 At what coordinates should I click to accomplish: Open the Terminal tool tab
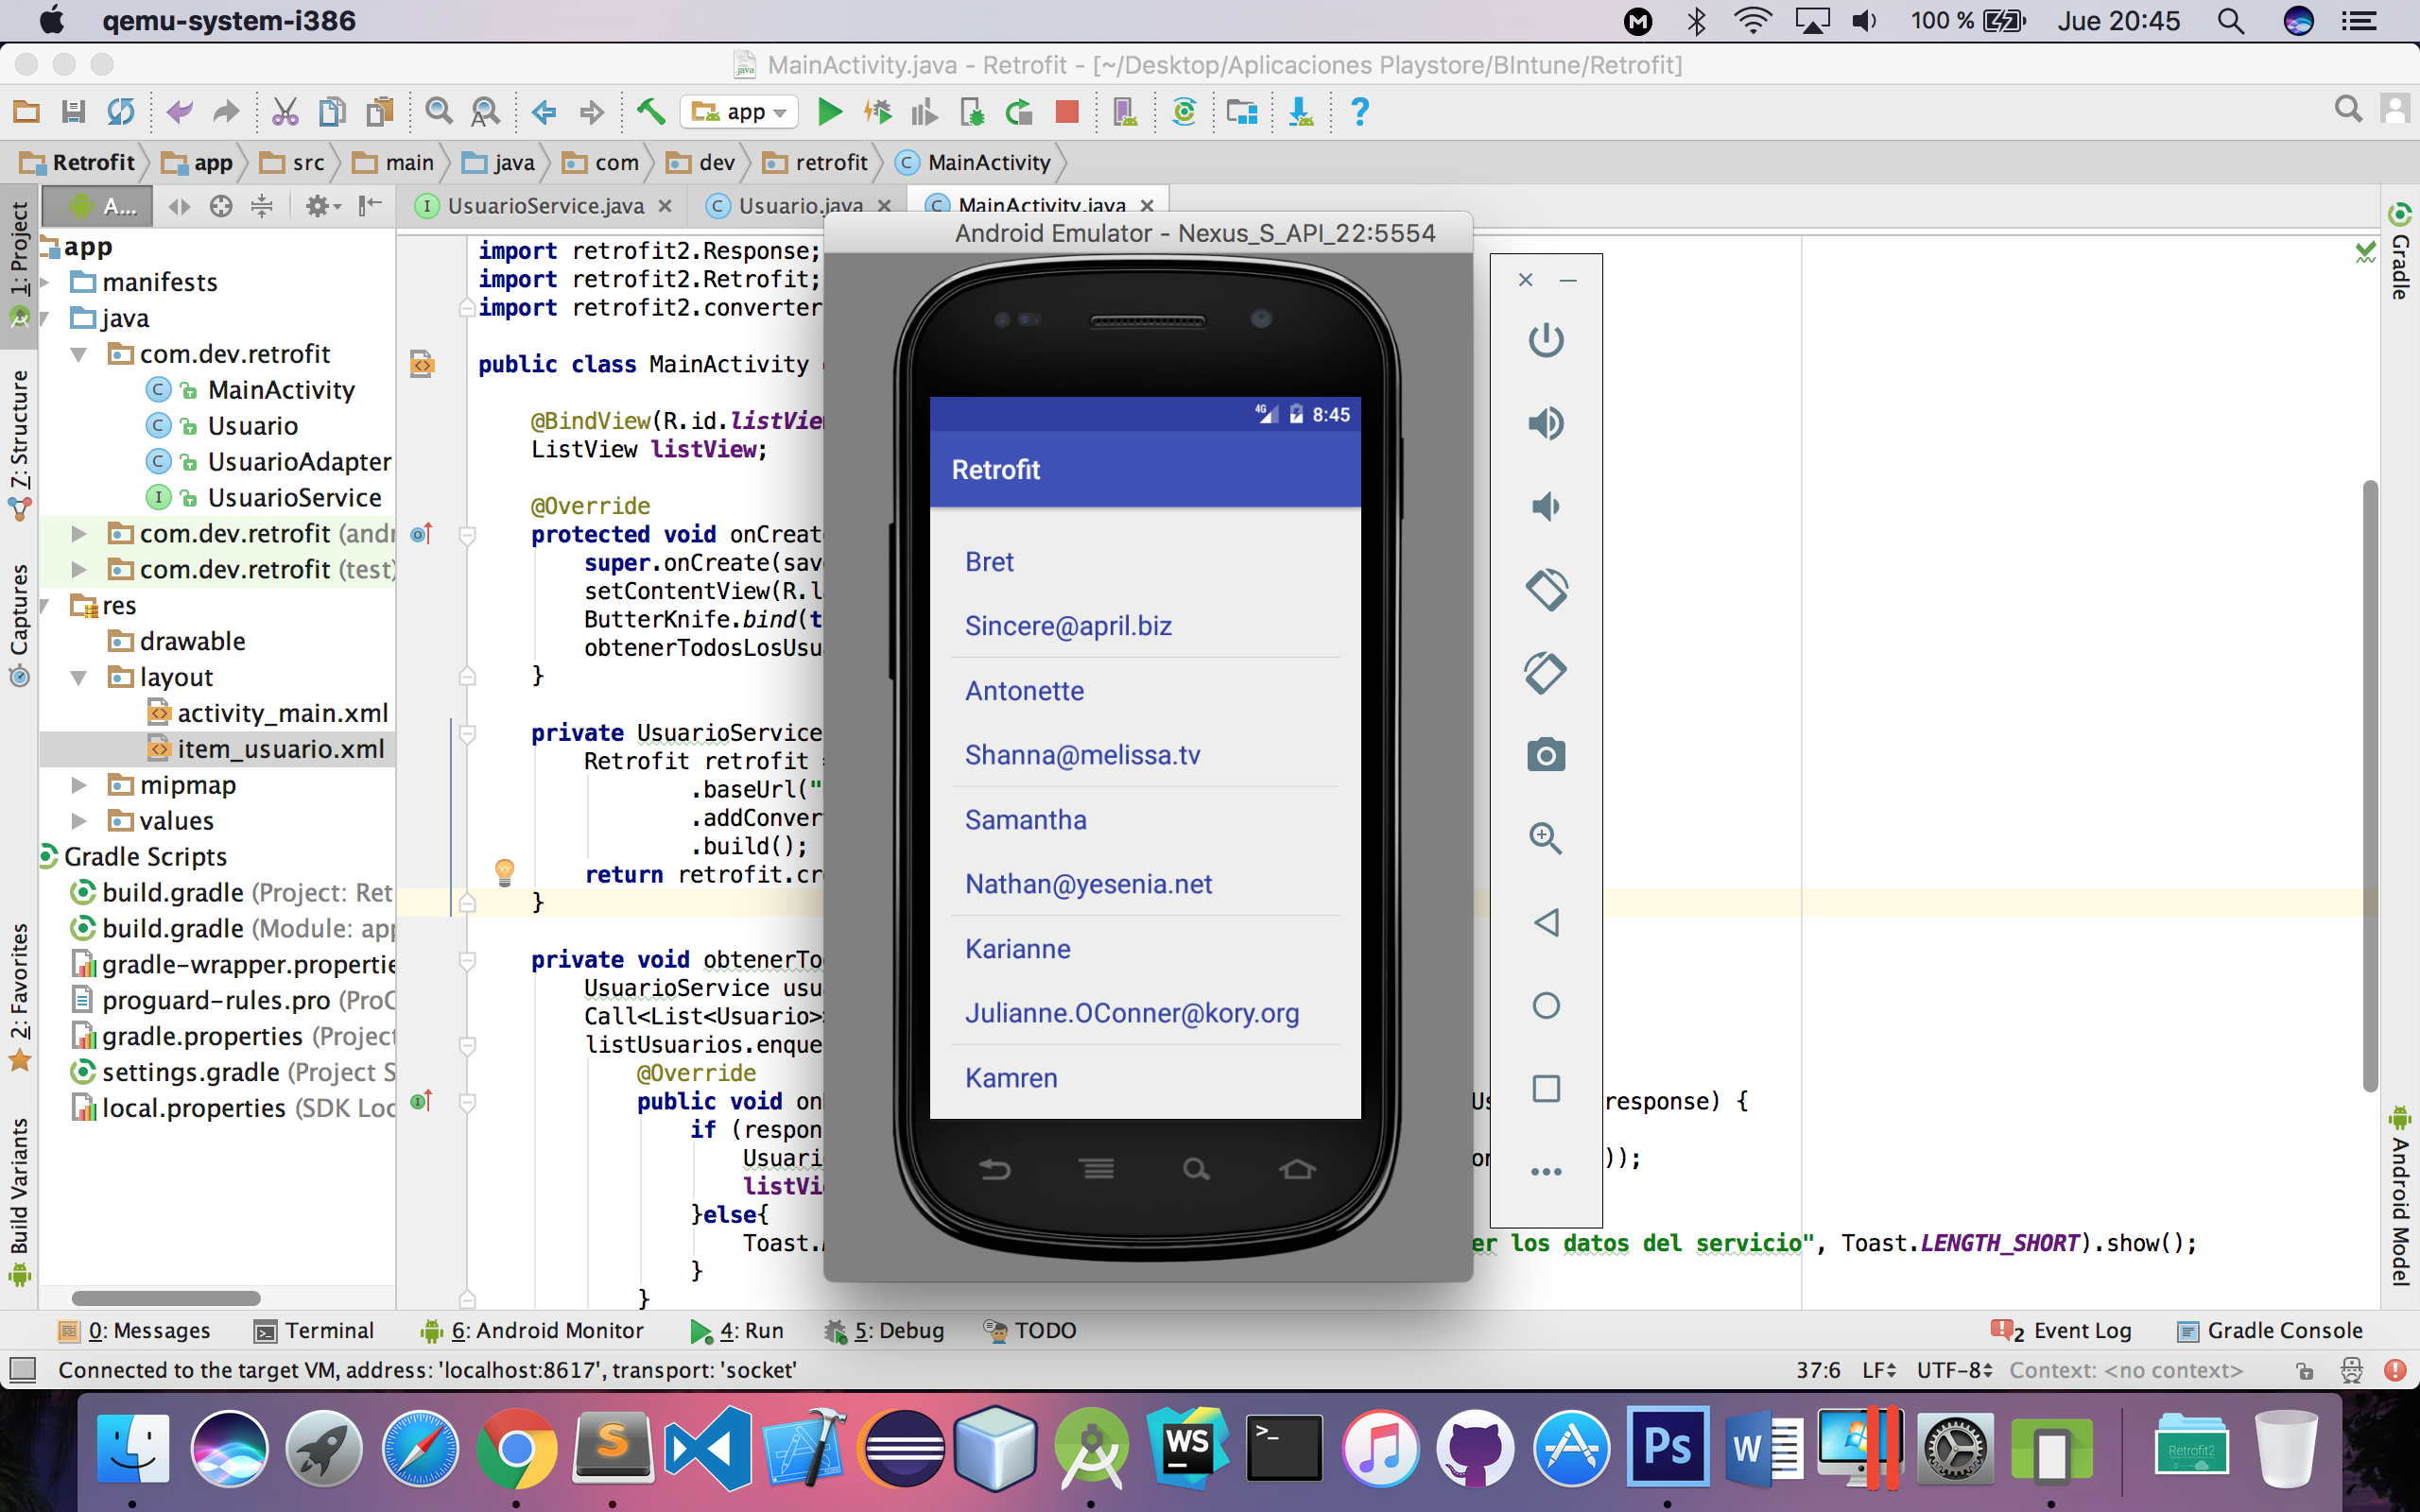pos(315,1330)
